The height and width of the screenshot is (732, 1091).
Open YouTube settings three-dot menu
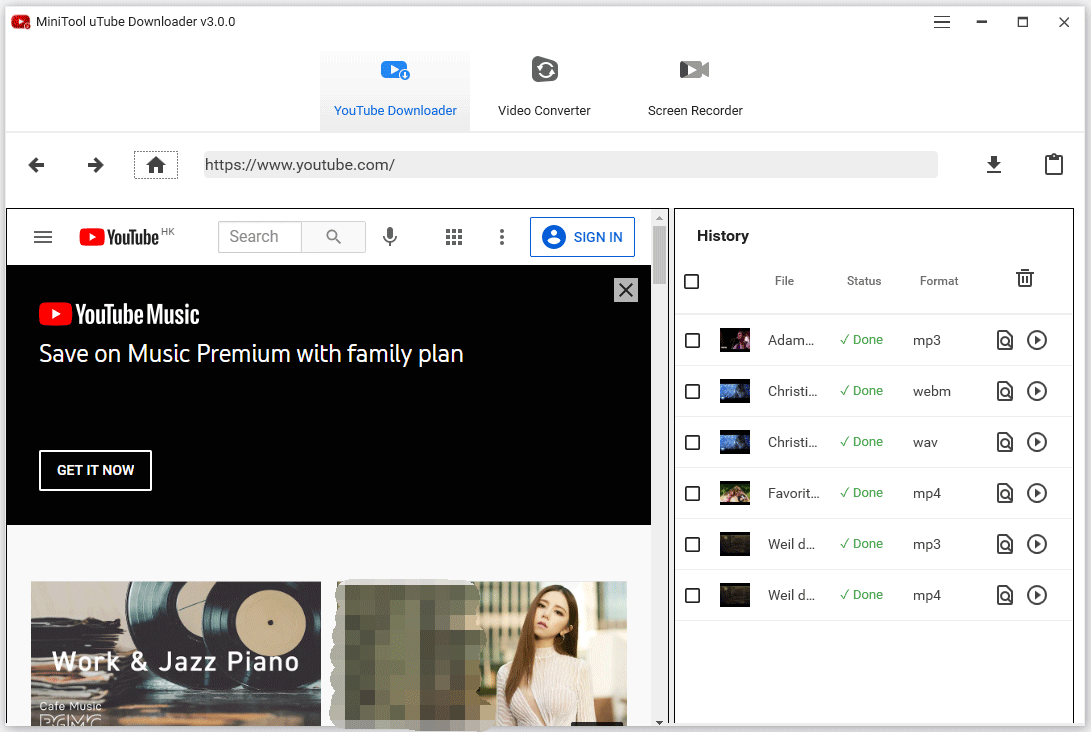click(x=502, y=237)
